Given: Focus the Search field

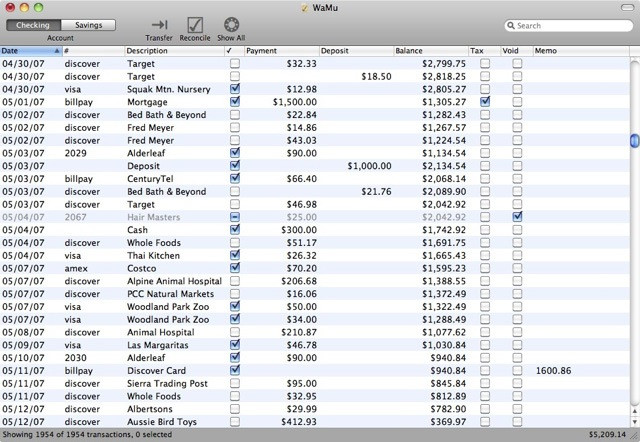Looking at the screenshot, I should tap(569, 25).
